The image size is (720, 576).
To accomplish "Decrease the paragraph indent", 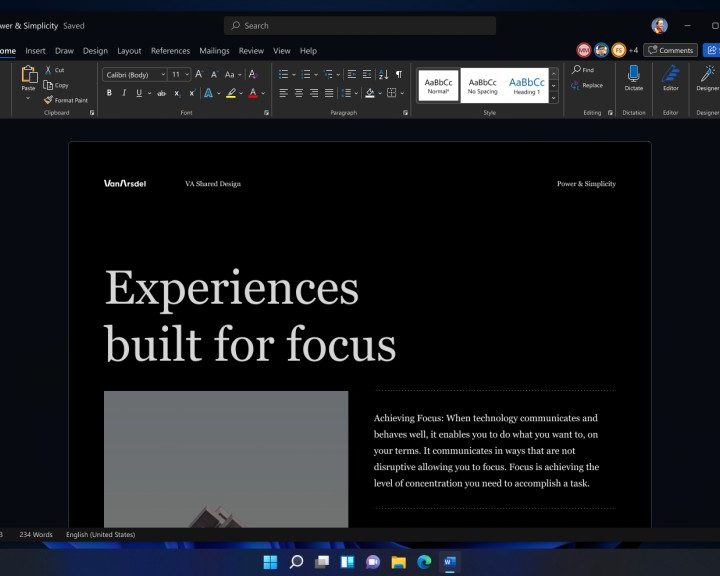I will [x=352, y=74].
